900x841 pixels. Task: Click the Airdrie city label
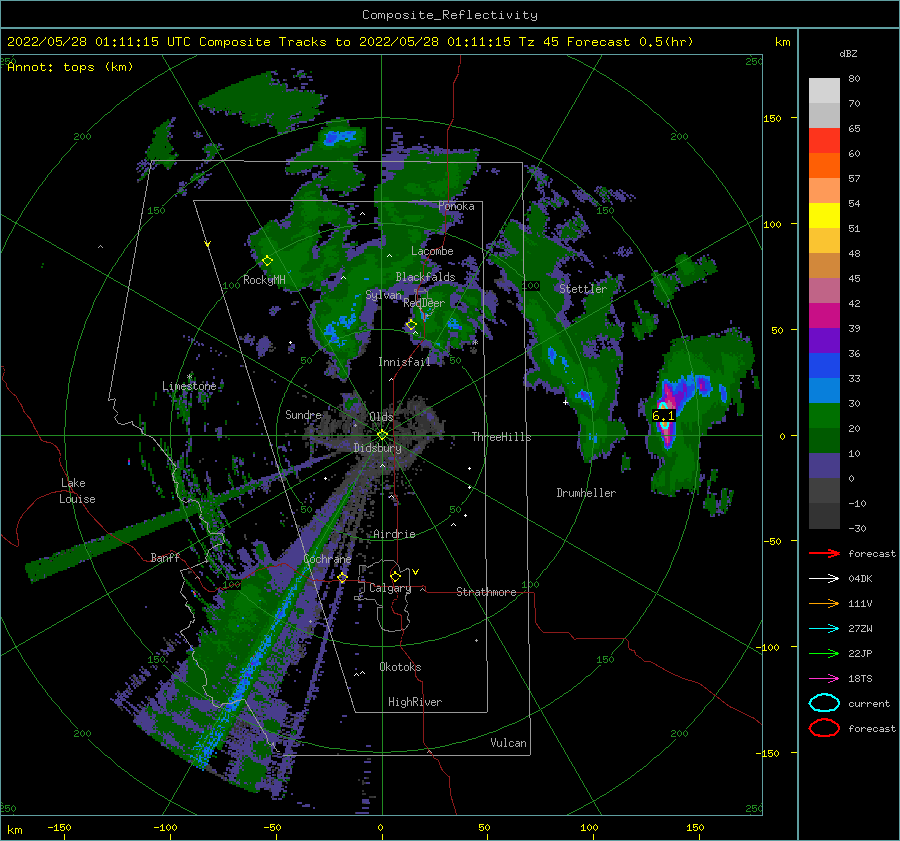click(394, 534)
